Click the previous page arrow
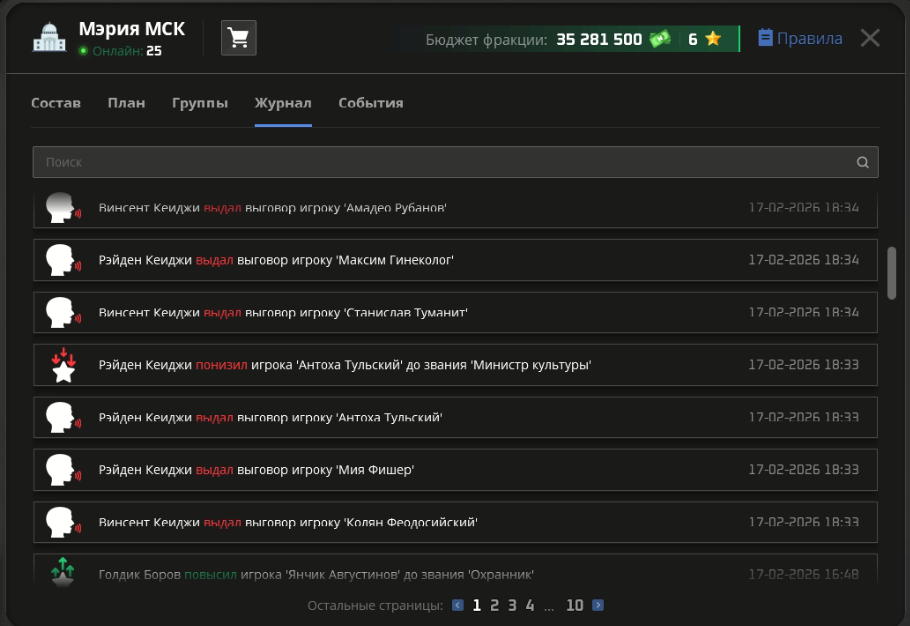The image size is (910, 626). coord(458,605)
